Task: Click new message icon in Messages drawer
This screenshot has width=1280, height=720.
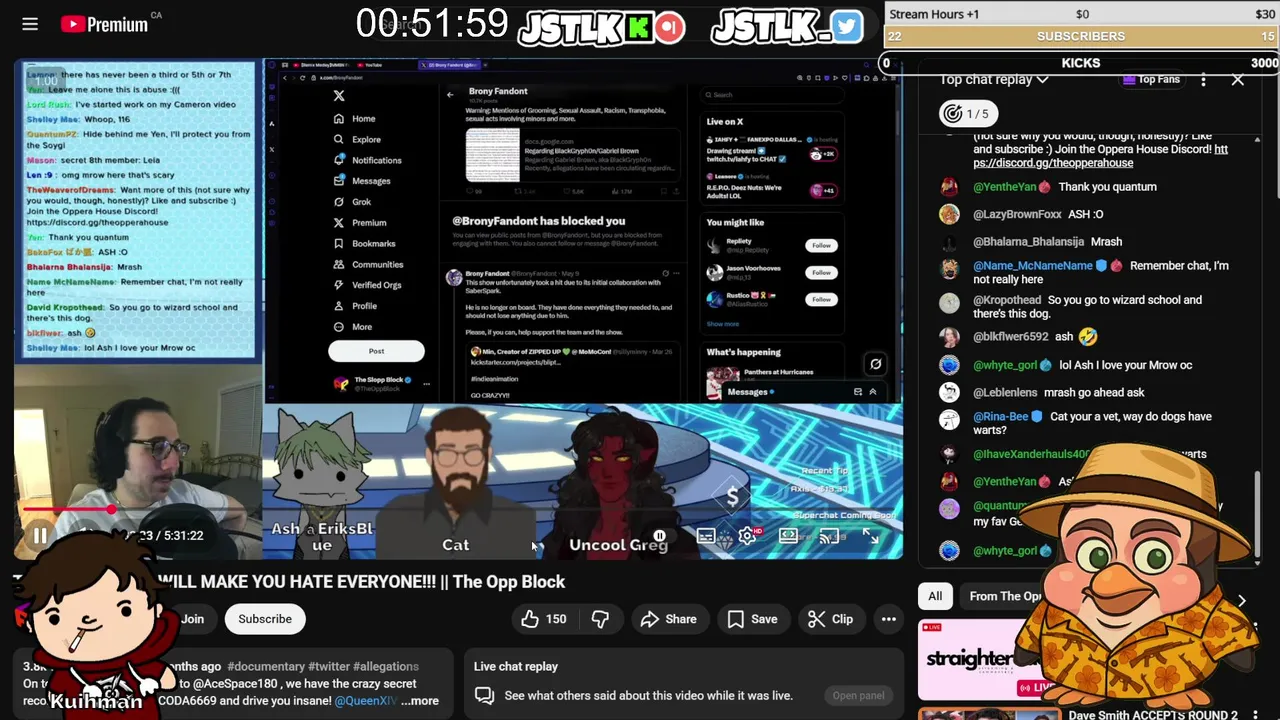Action: pos(857,392)
